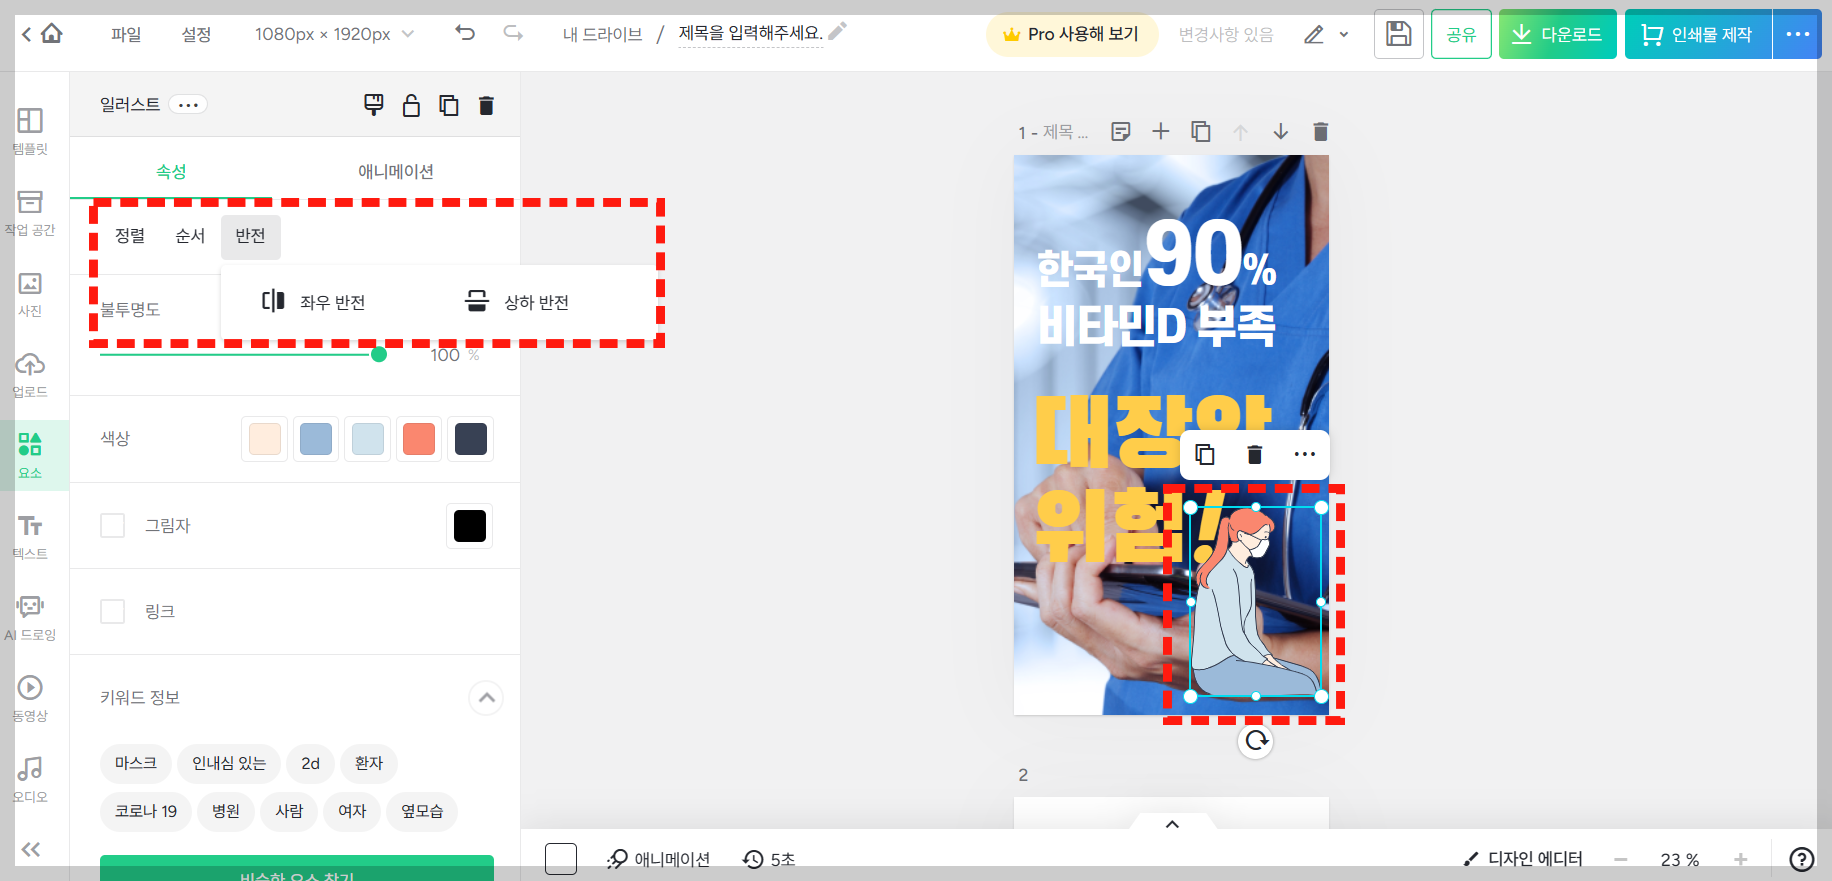Enable the 링크 link checkbox

coord(113,611)
